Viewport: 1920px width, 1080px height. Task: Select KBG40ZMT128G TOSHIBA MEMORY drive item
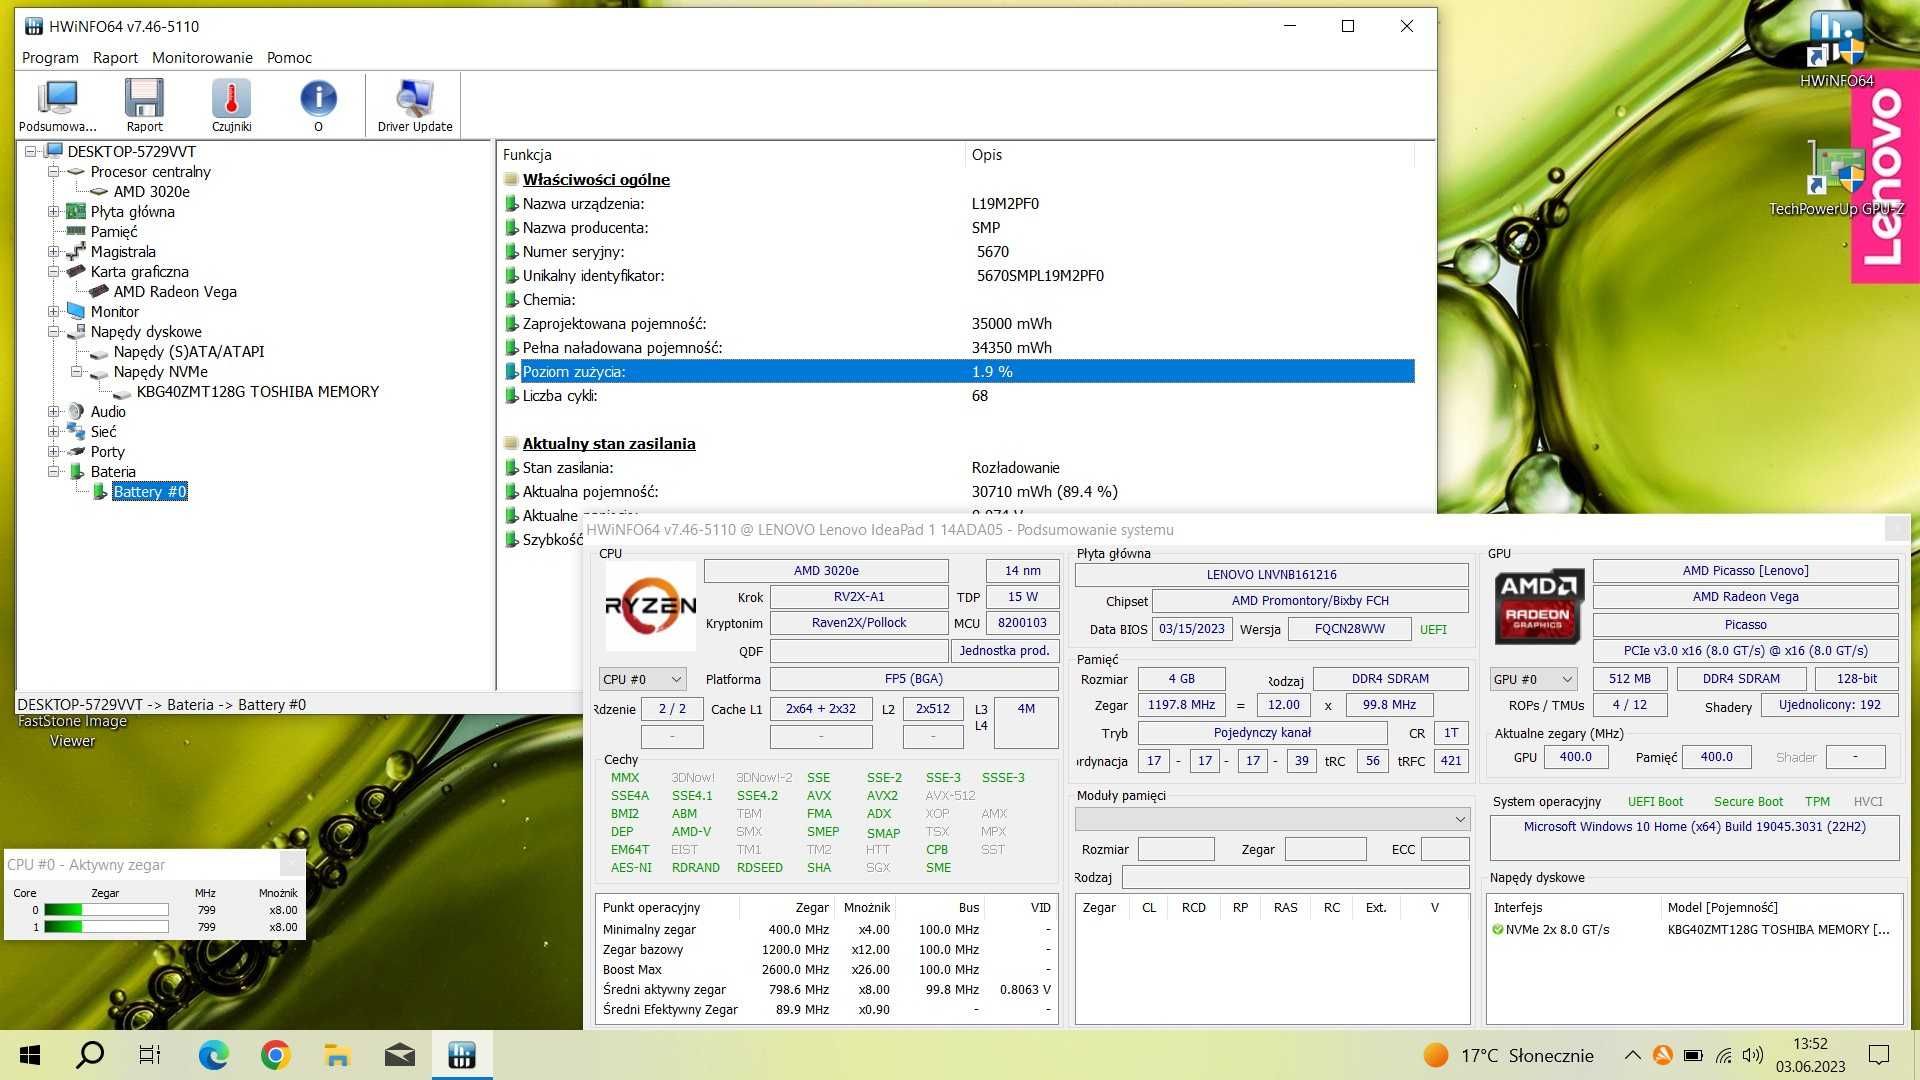coord(258,392)
